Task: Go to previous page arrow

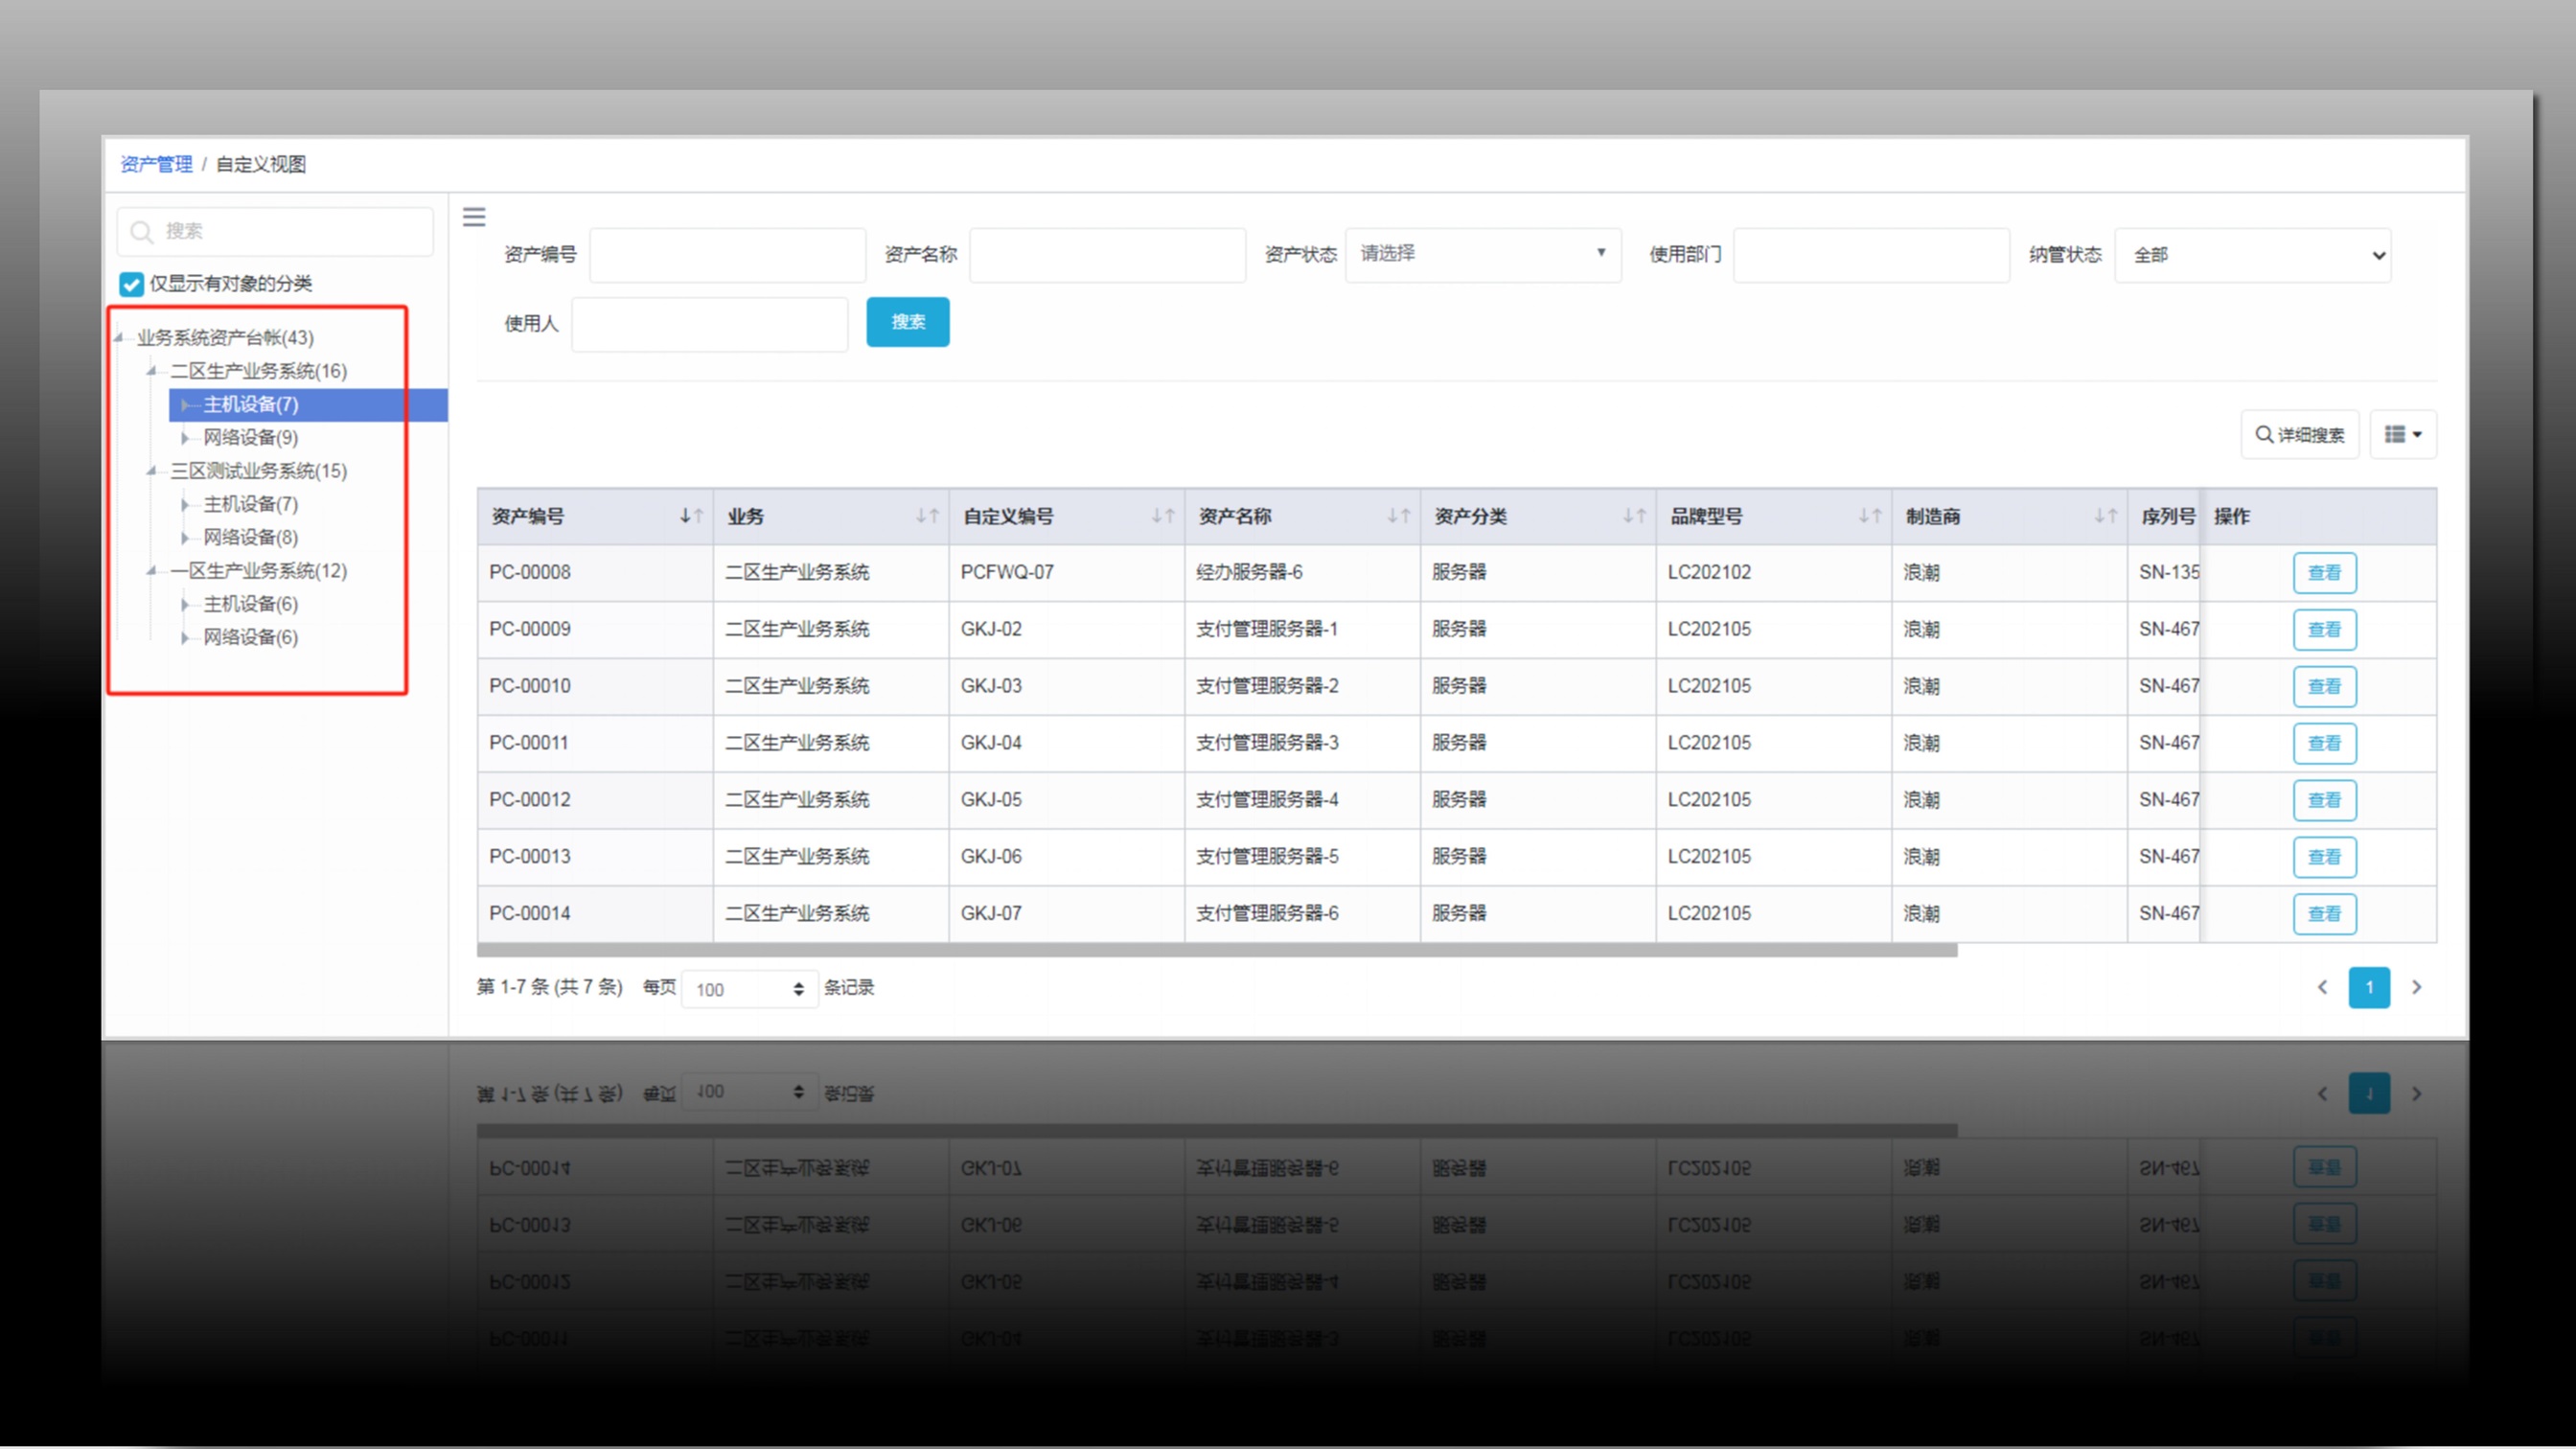Action: pos(2322,987)
